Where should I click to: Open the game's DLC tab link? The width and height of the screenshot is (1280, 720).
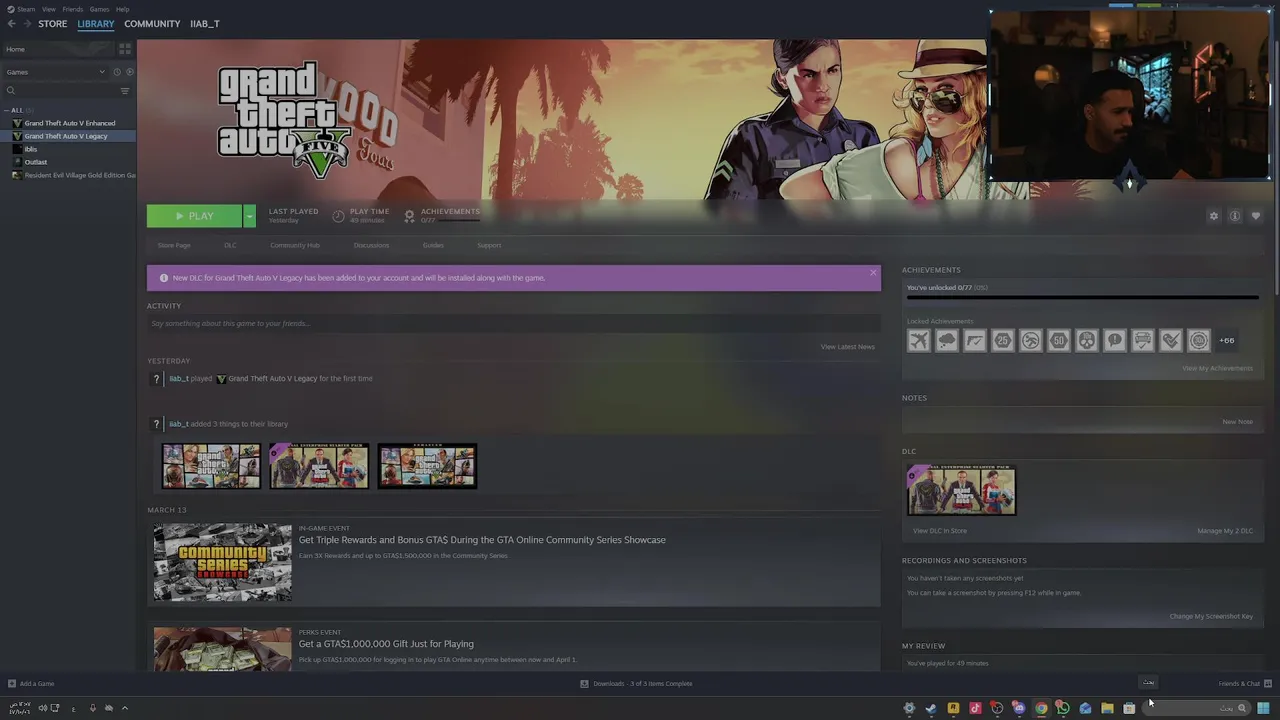click(x=230, y=245)
